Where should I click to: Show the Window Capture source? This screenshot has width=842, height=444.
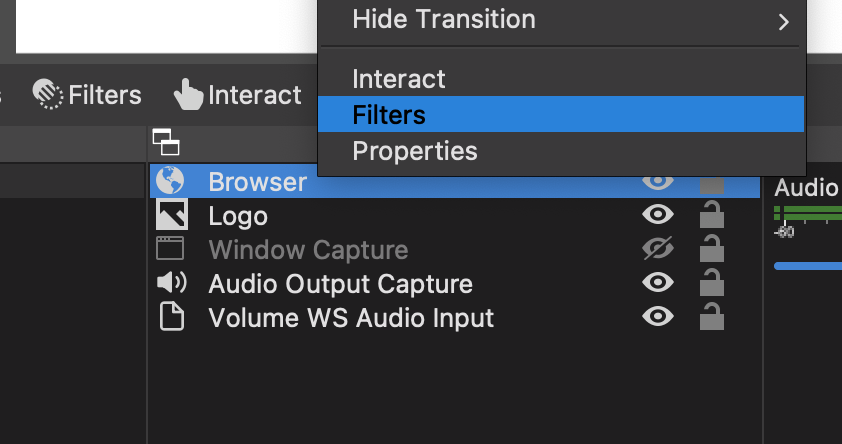658,249
